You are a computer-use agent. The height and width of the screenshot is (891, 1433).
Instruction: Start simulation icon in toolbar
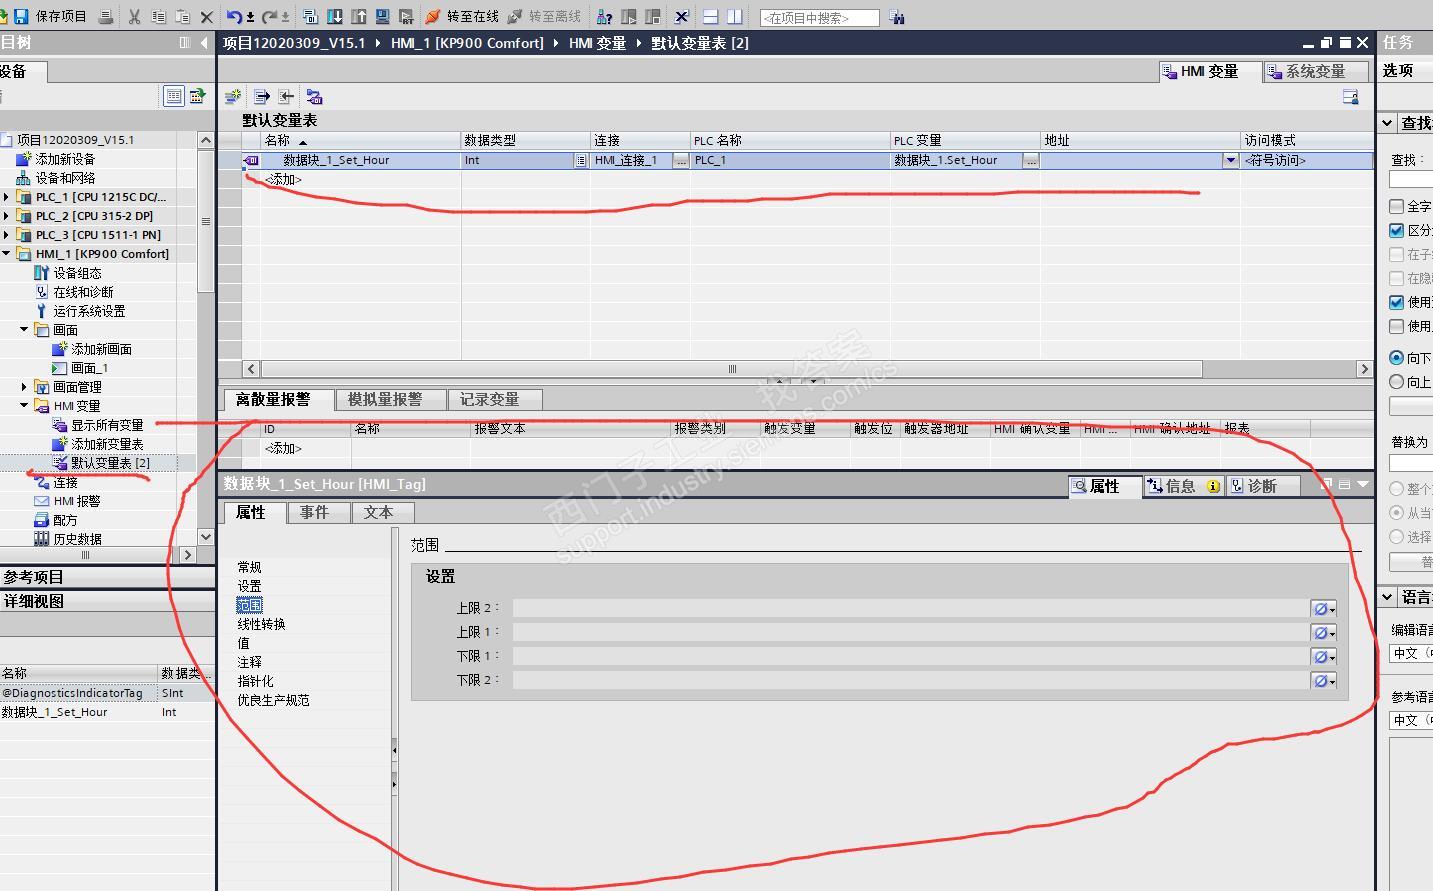[x=382, y=17]
